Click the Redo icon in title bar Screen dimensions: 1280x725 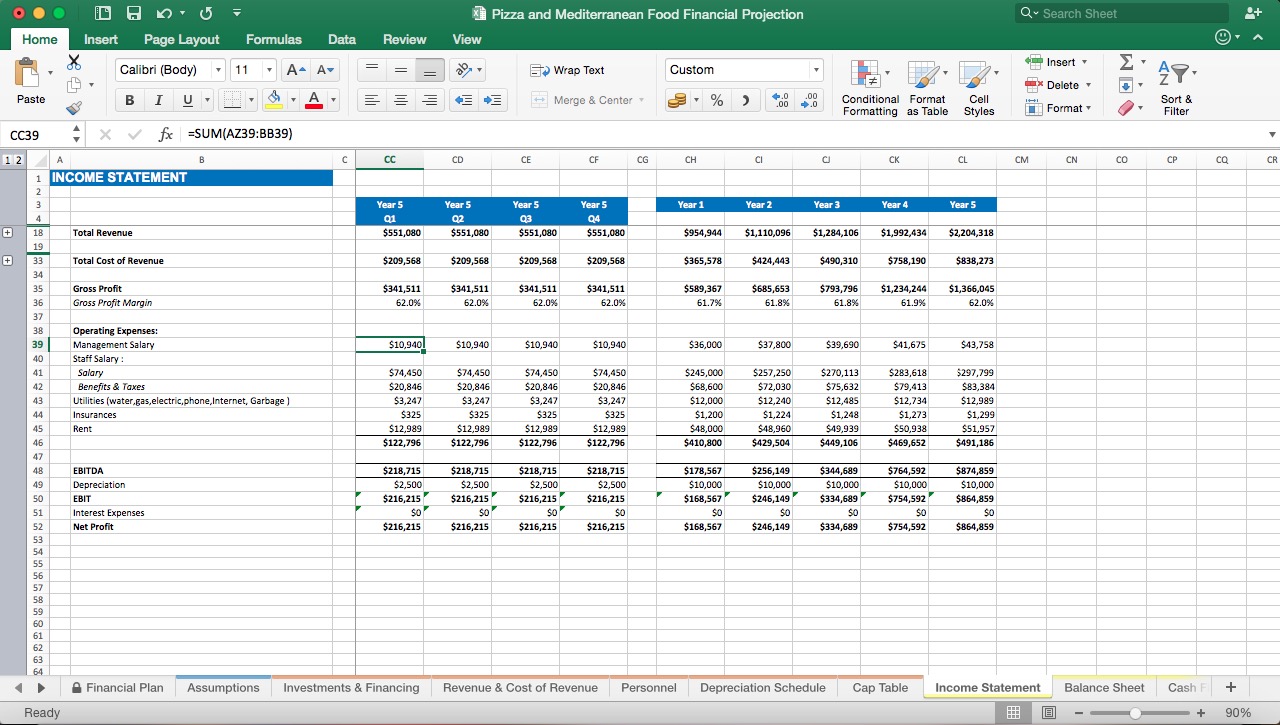pyautogui.click(x=206, y=13)
